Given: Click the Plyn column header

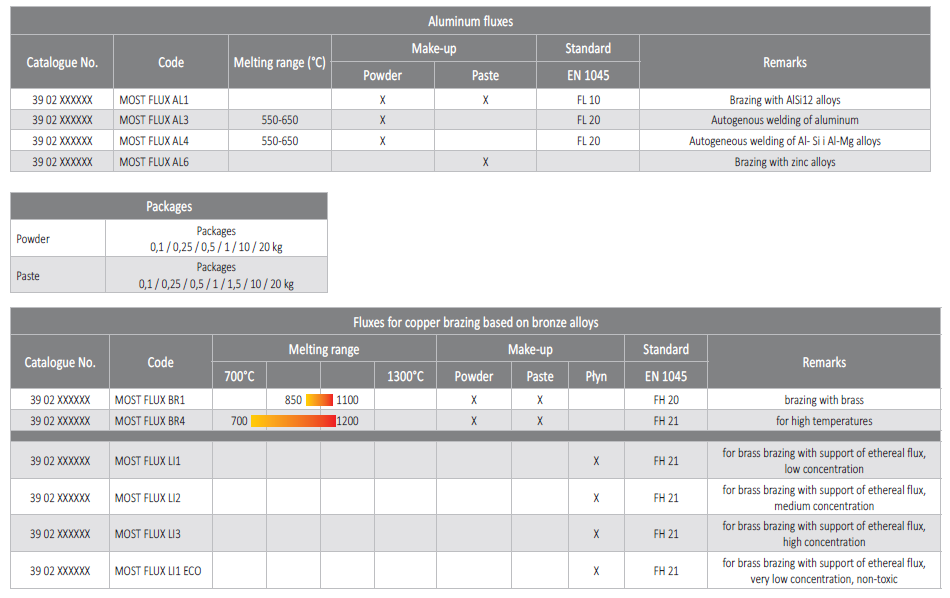Looking at the screenshot, I should pos(595,376).
